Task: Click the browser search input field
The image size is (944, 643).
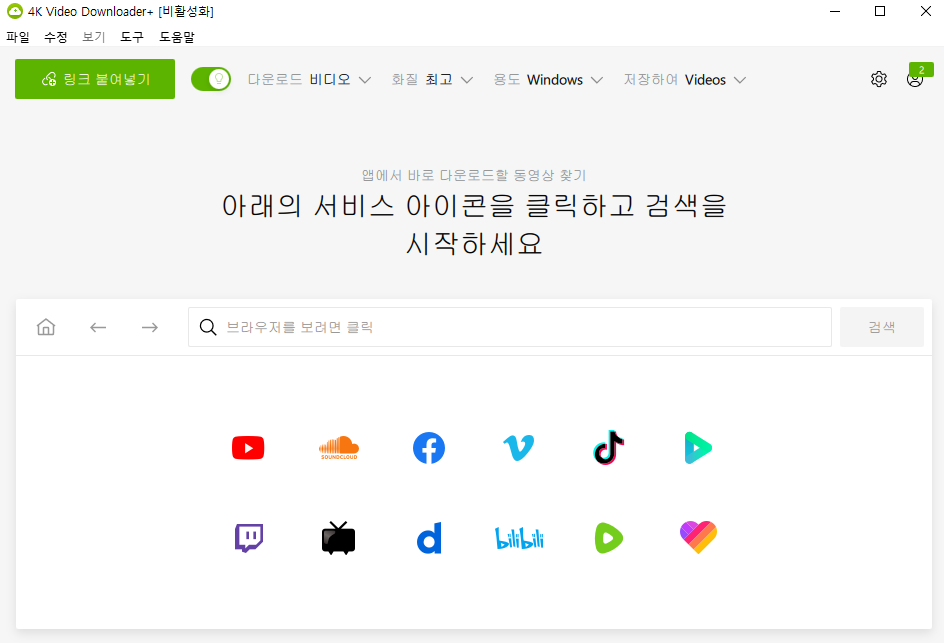Action: pos(510,327)
